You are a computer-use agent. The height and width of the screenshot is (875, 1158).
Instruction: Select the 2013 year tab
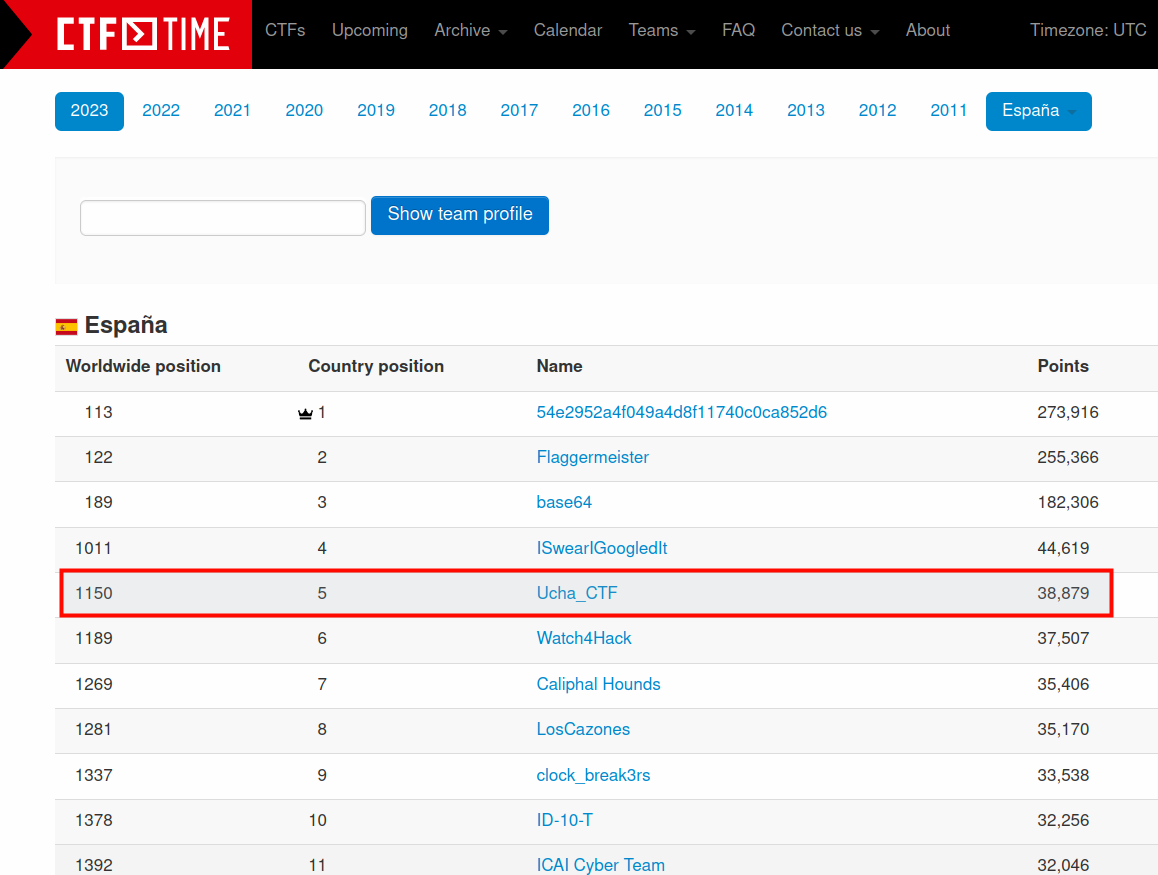click(x=806, y=111)
